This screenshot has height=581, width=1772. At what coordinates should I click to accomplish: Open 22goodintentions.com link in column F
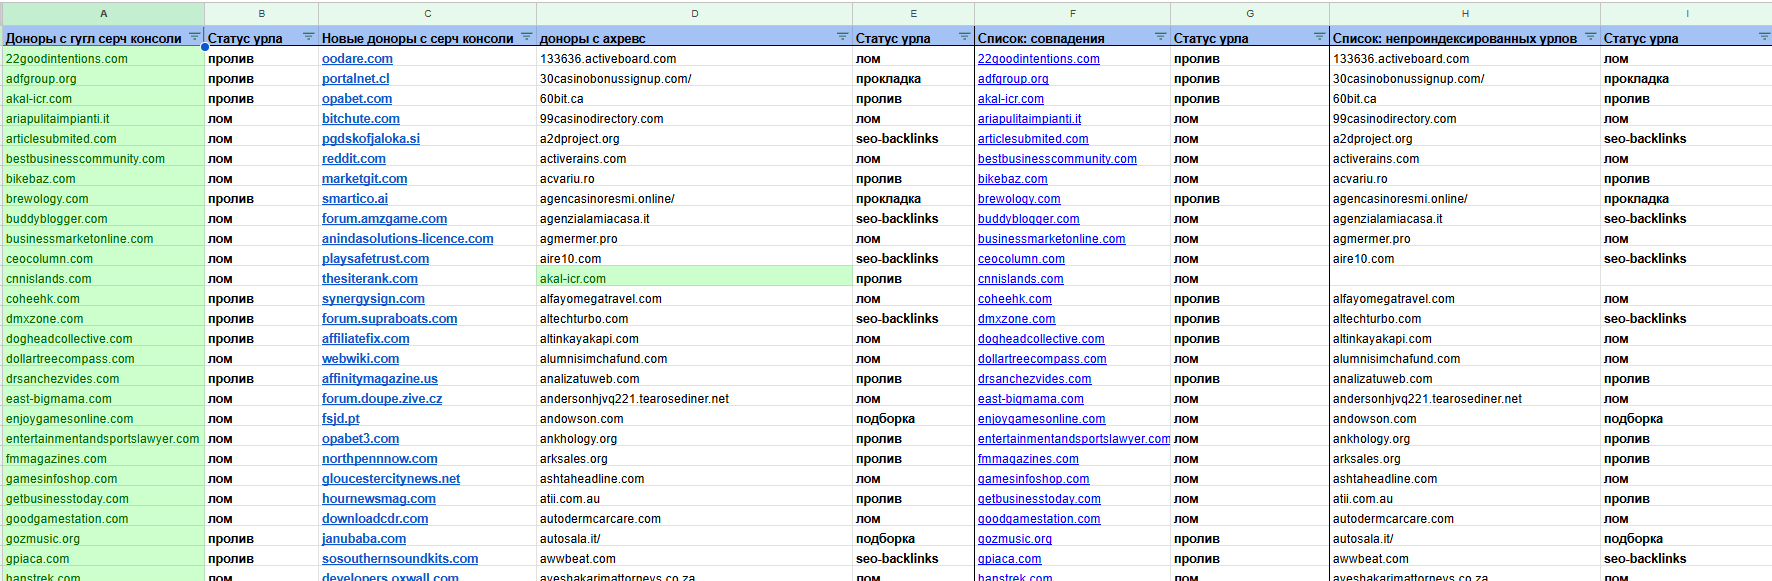[x=1038, y=59]
